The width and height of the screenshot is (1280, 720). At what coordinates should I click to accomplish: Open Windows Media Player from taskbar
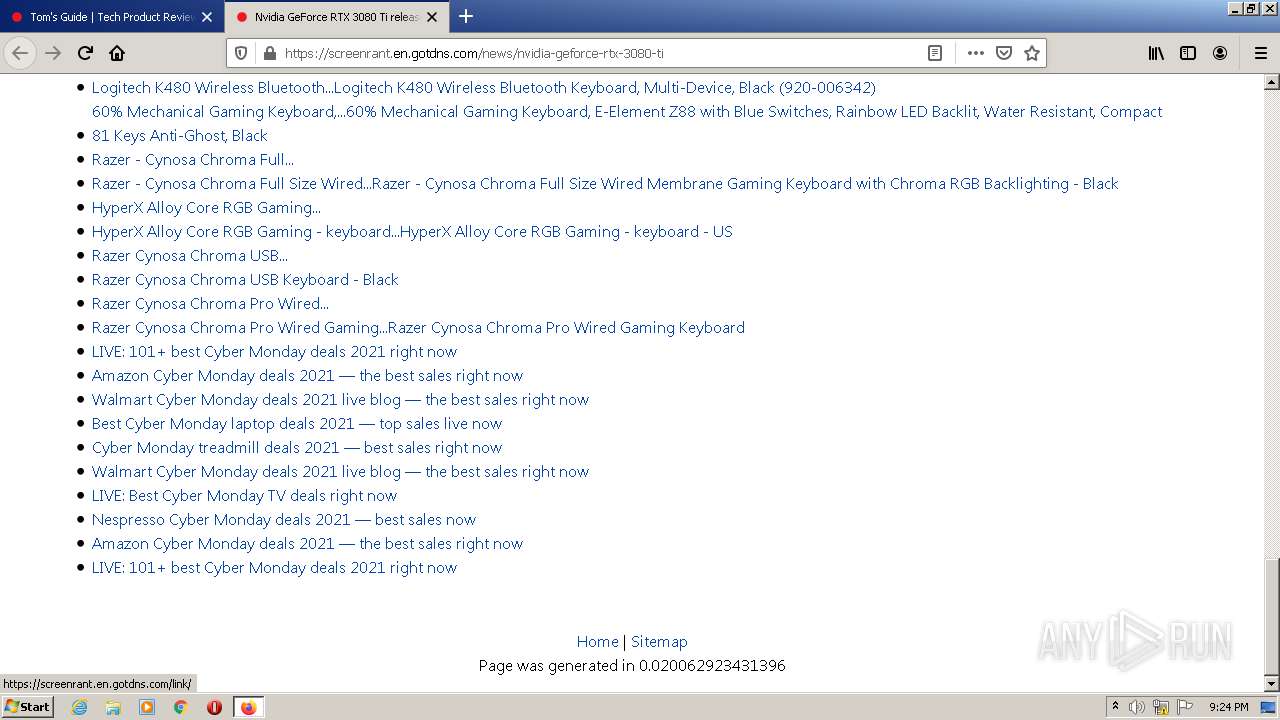147,707
